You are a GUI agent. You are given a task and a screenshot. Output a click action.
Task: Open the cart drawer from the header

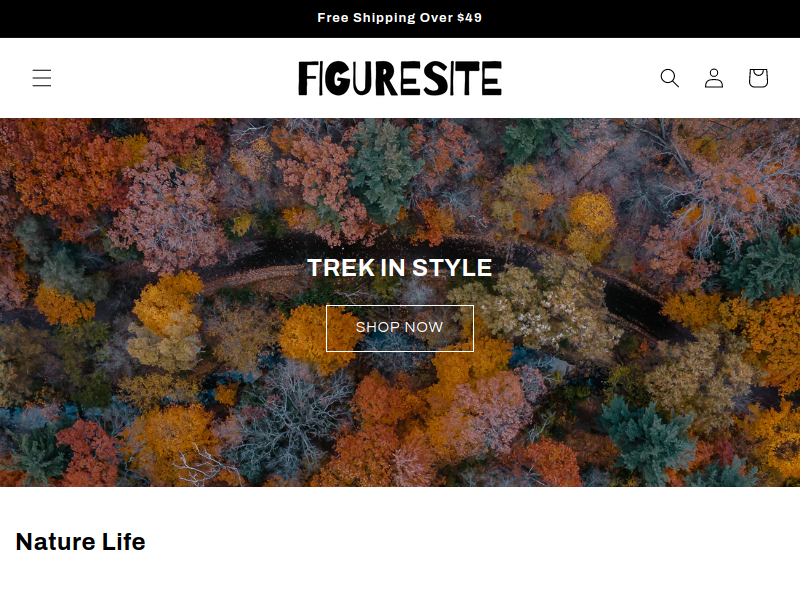tap(758, 78)
